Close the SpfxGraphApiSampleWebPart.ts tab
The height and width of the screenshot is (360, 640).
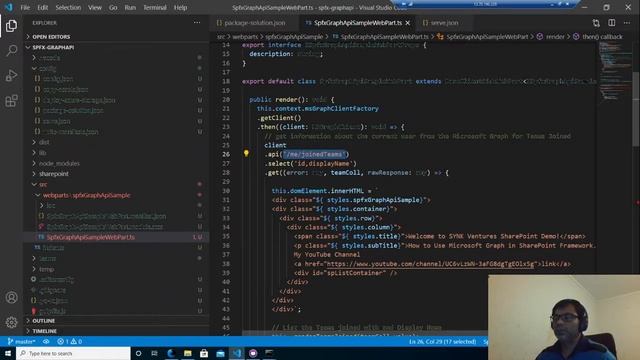[x=407, y=23]
